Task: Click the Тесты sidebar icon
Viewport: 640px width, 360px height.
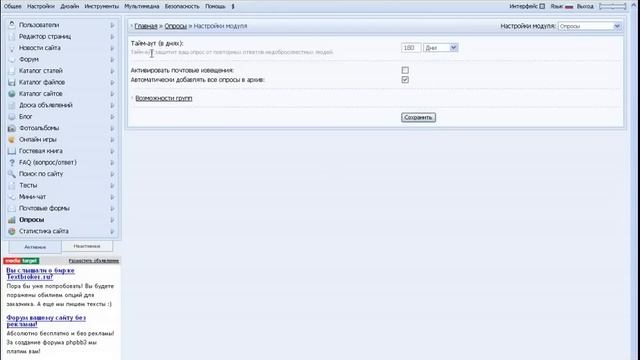Action: pyautogui.click(x=12, y=185)
